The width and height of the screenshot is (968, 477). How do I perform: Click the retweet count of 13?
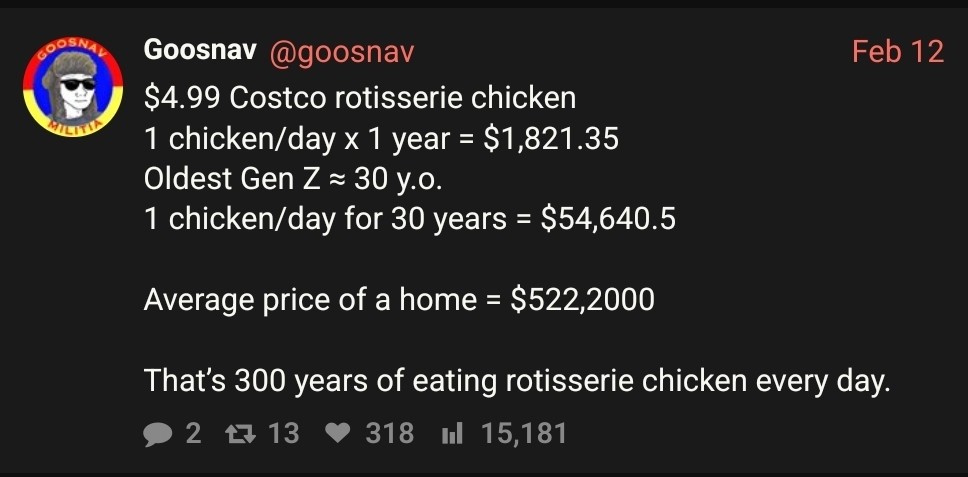pyautogui.click(x=284, y=434)
